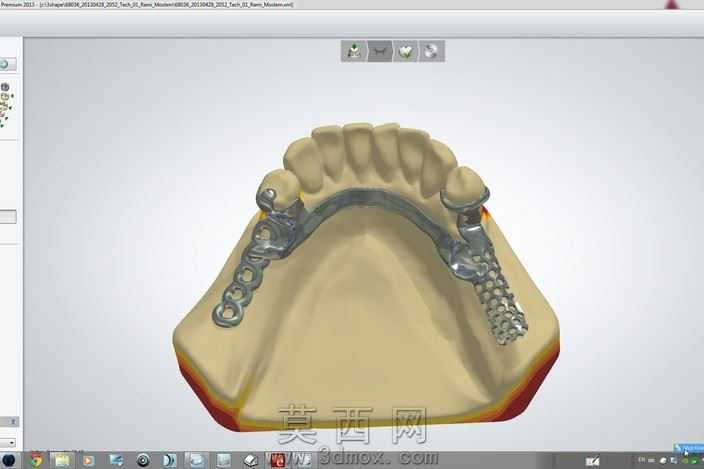Open the dropdown at bottom of left panel
This screenshot has height=469, width=704.
(x=8, y=443)
